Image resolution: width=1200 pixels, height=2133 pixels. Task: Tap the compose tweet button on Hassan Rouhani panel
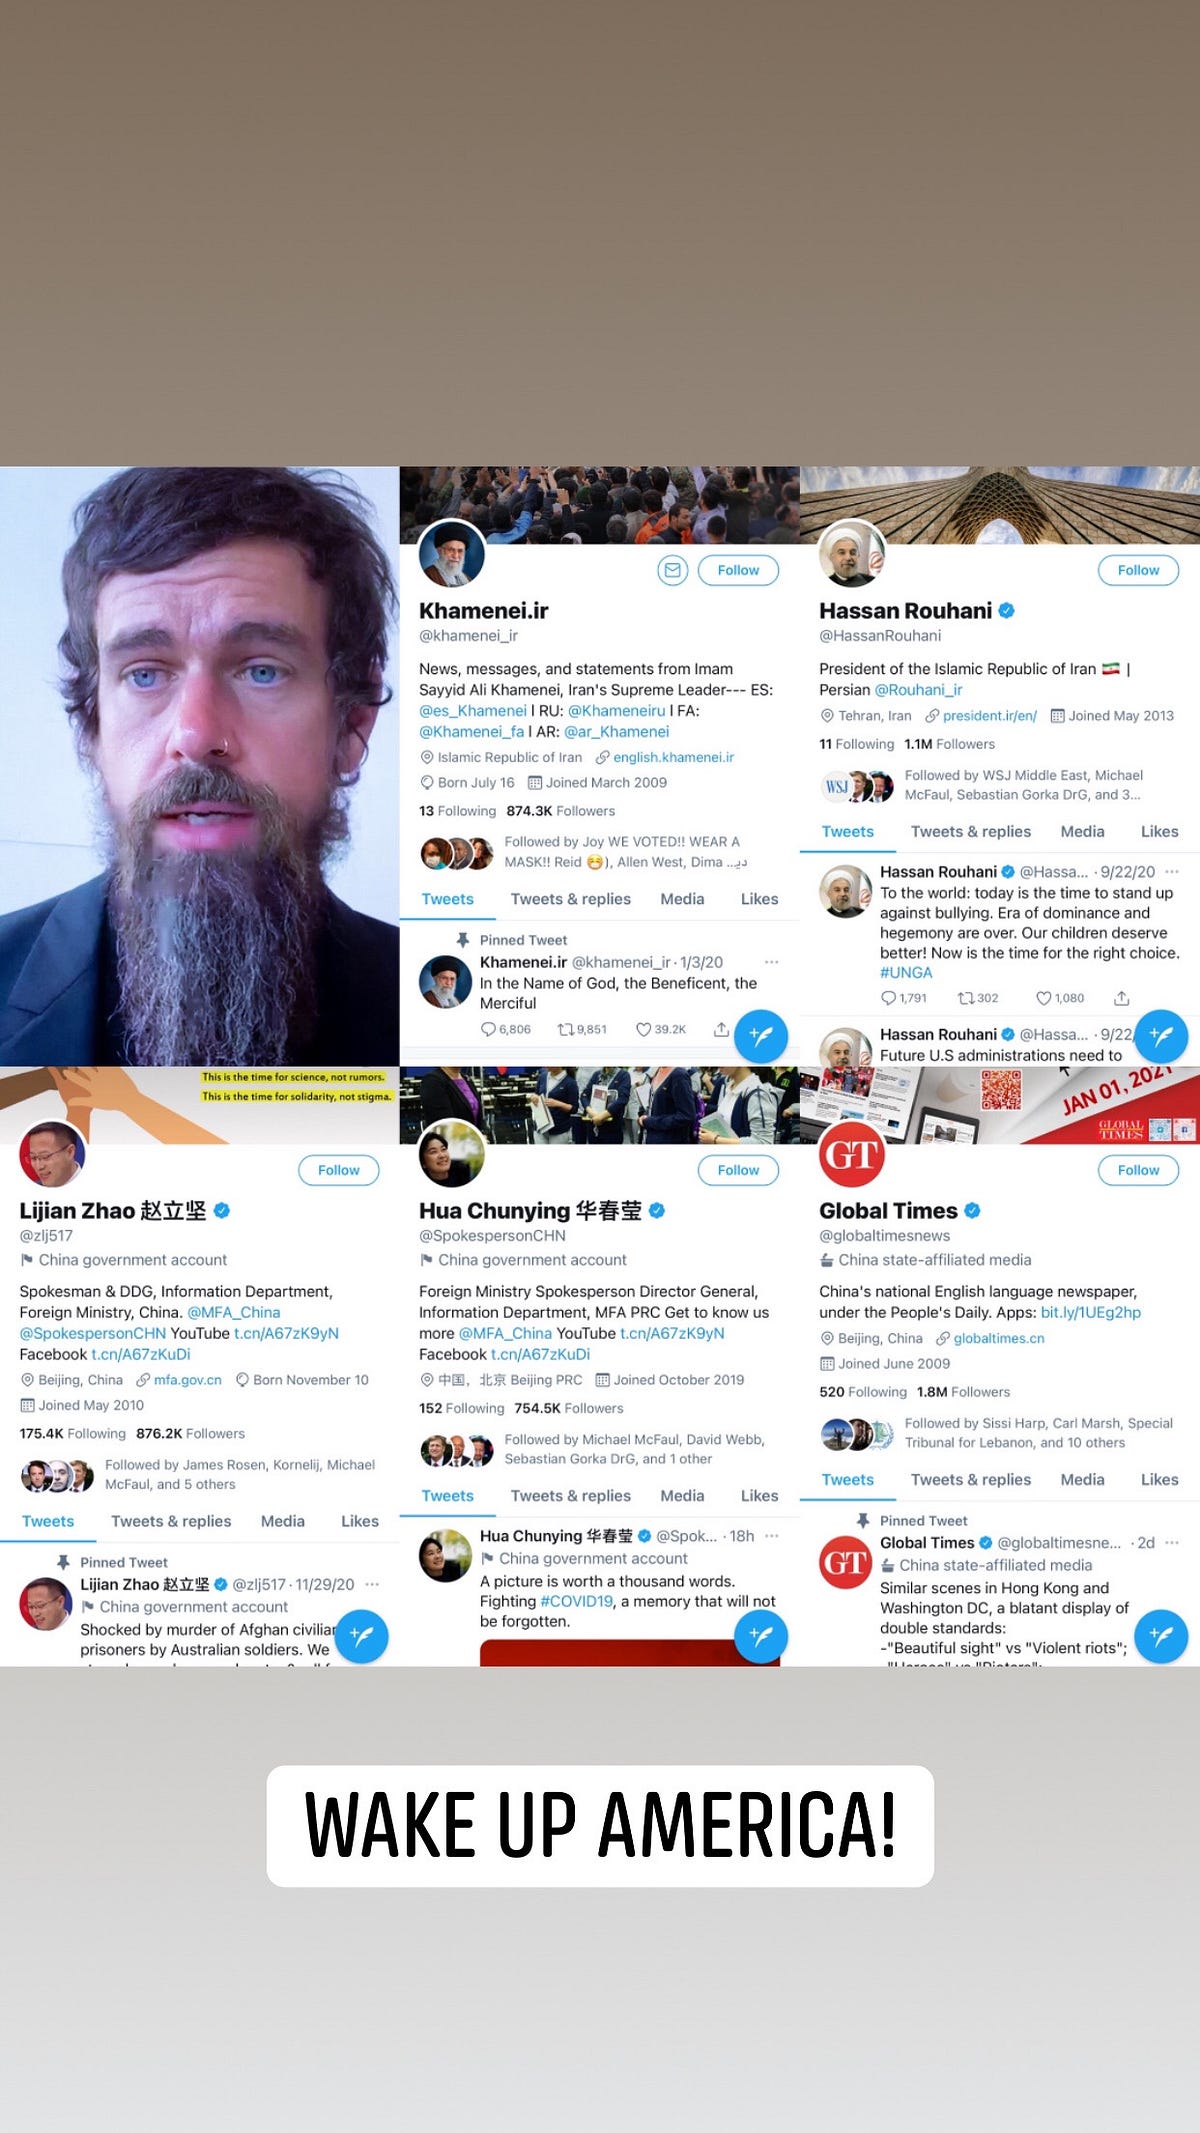pyautogui.click(x=1161, y=1036)
